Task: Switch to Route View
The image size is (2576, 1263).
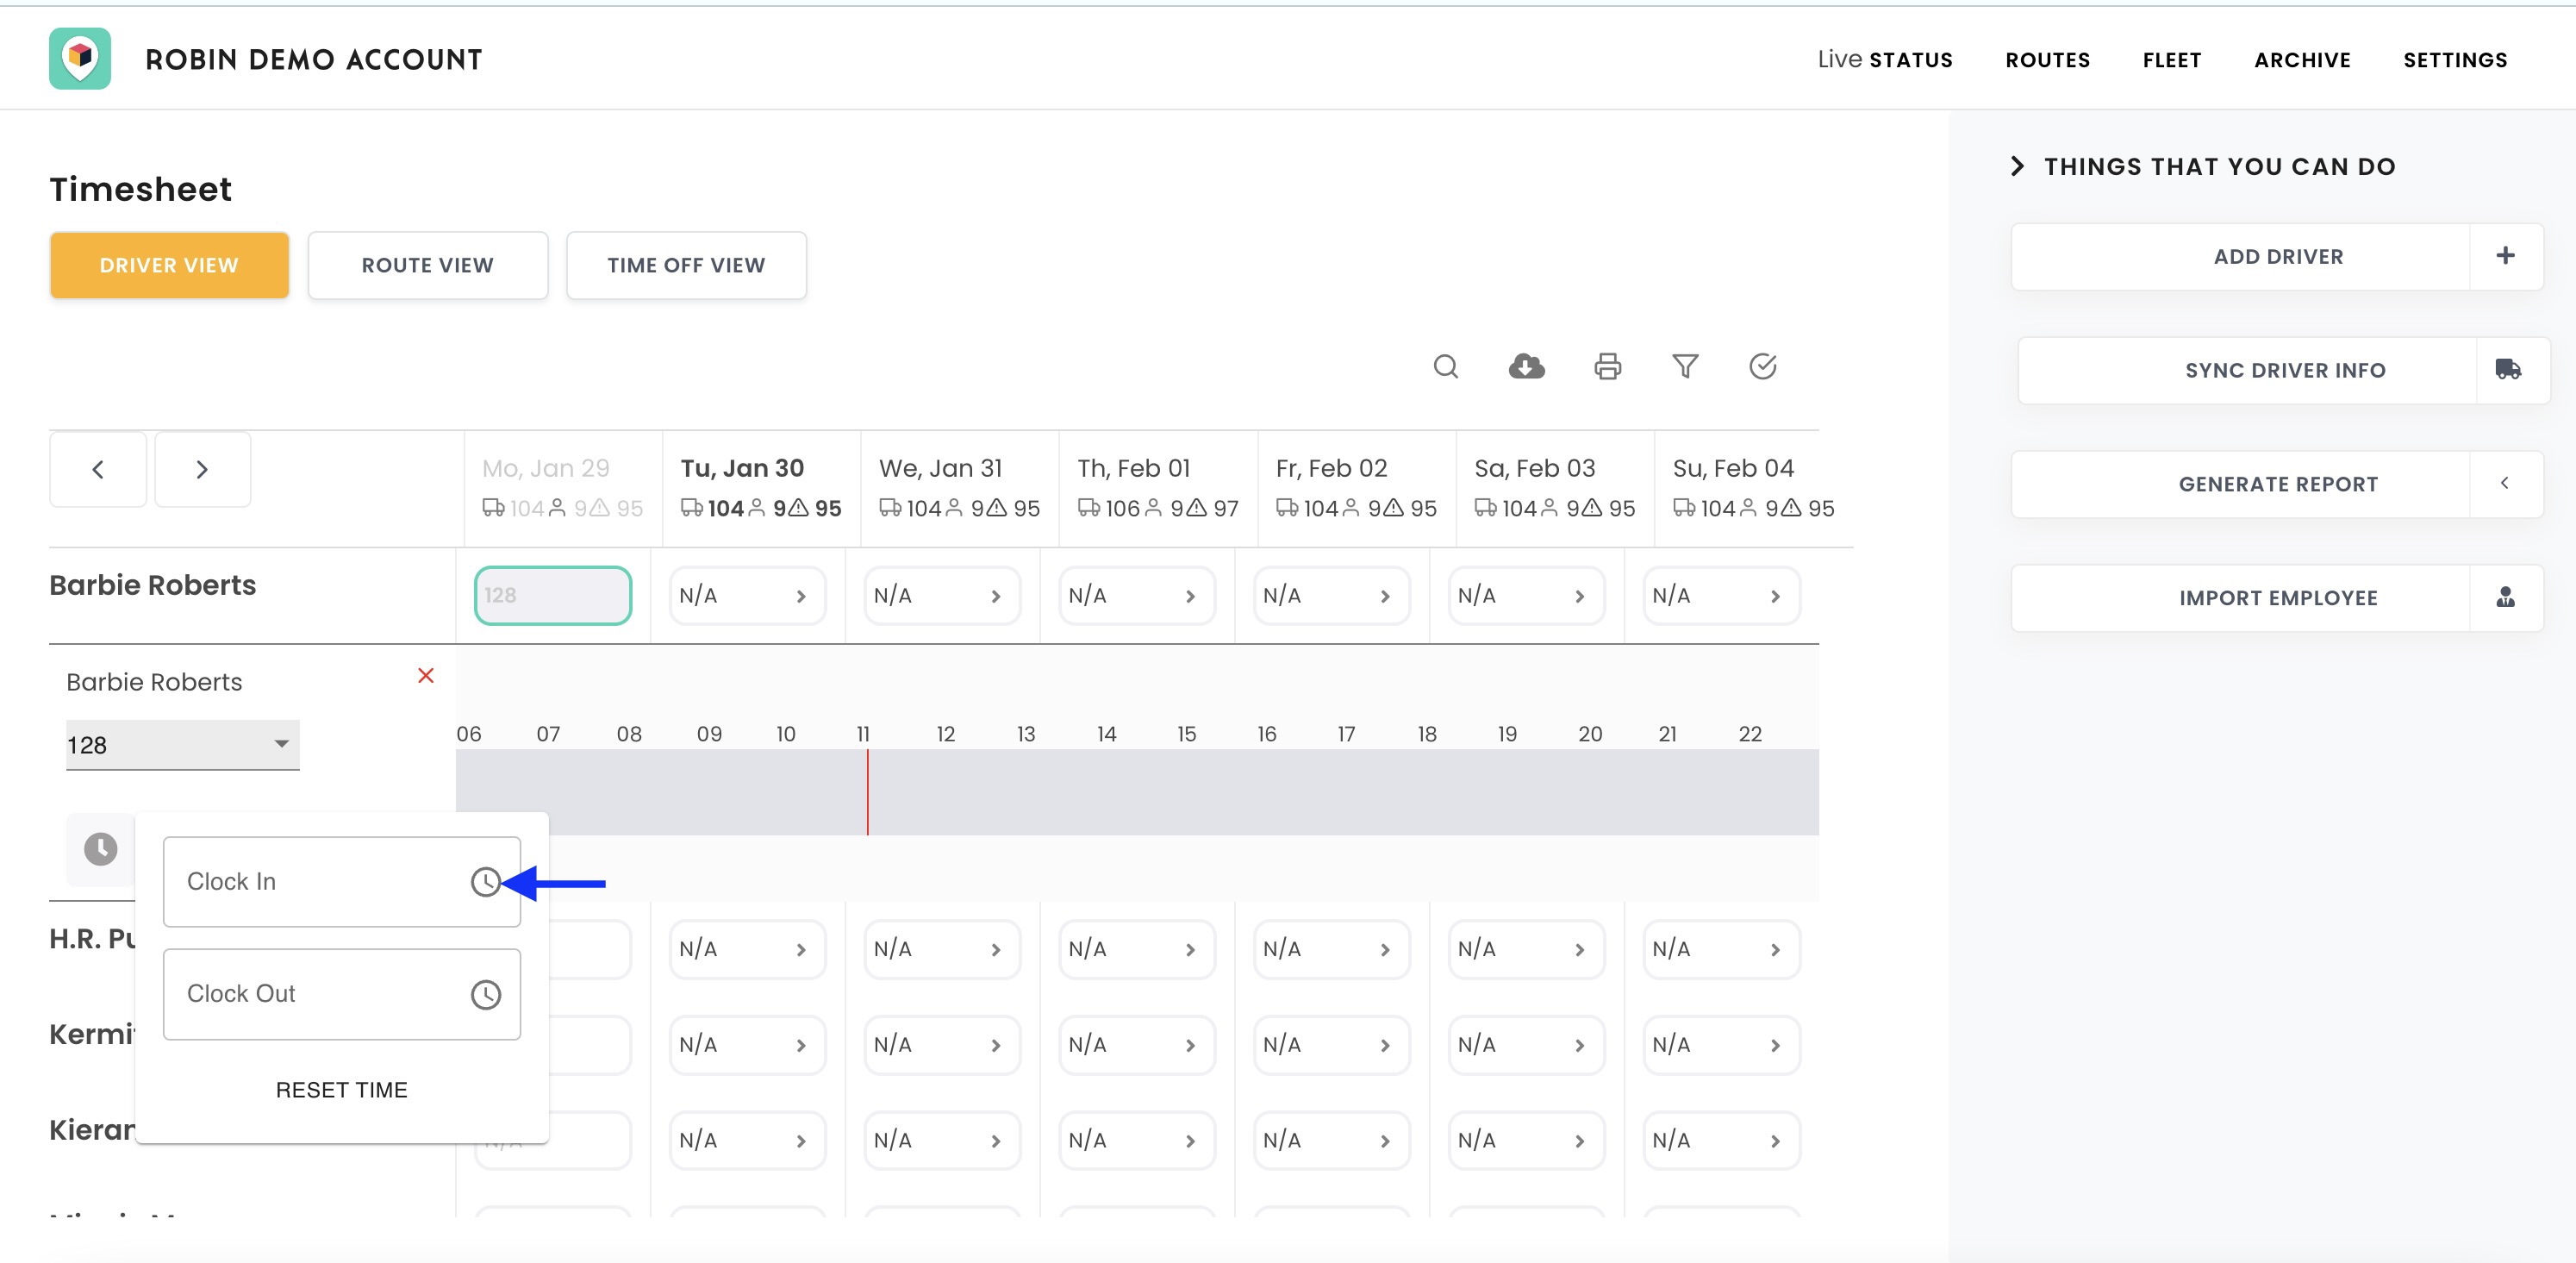Action: click(427, 264)
